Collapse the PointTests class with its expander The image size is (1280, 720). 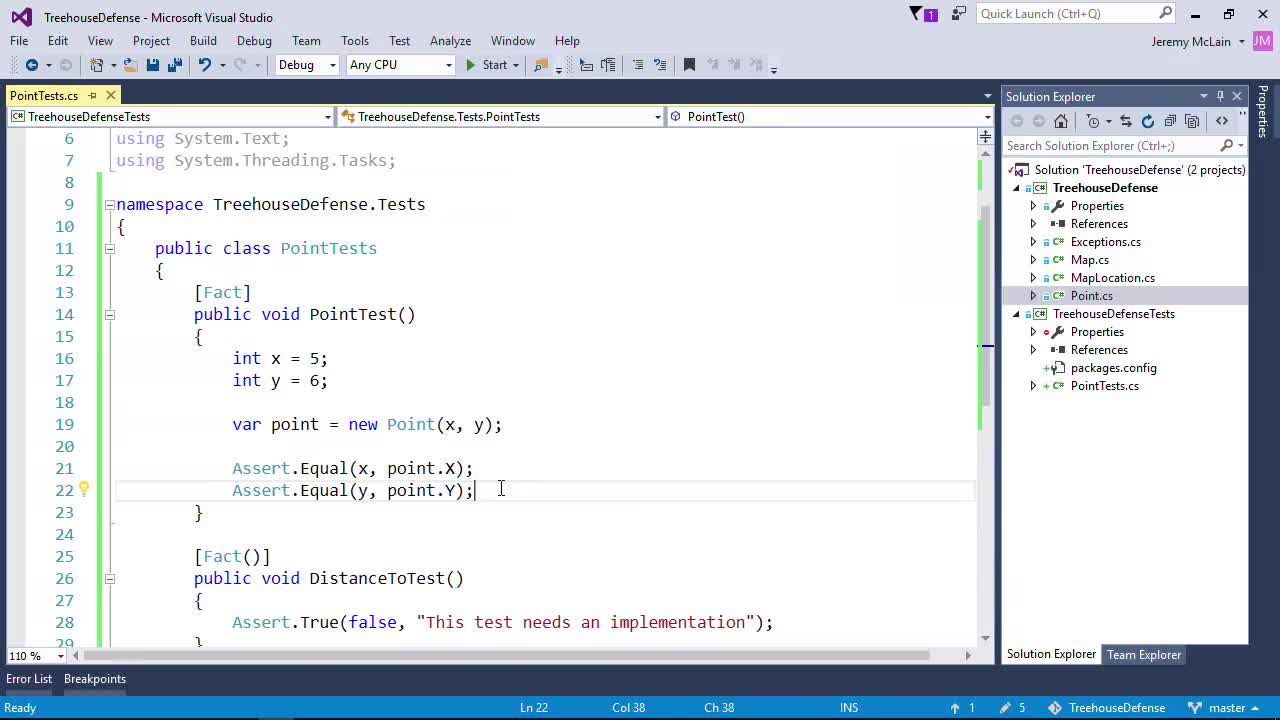tap(110, 248)
